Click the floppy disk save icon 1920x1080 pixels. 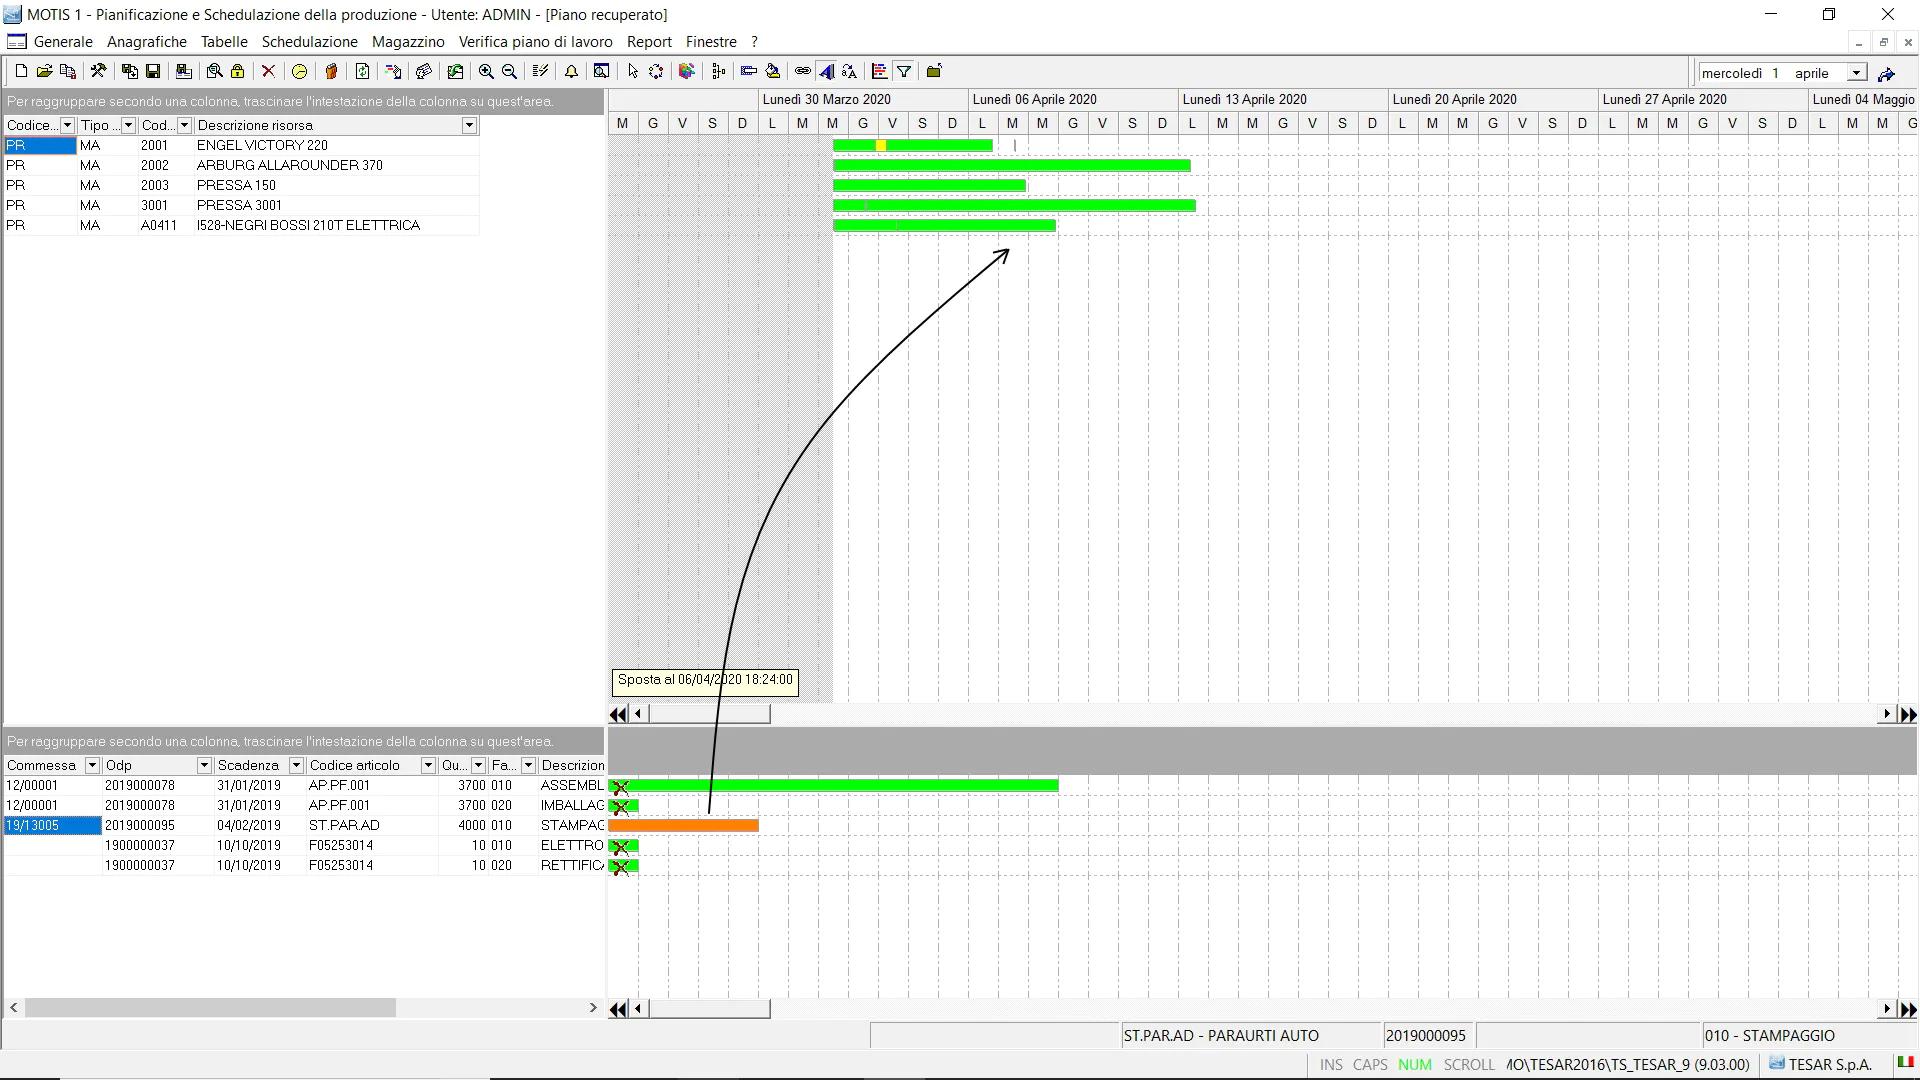(x=153, y=71)
